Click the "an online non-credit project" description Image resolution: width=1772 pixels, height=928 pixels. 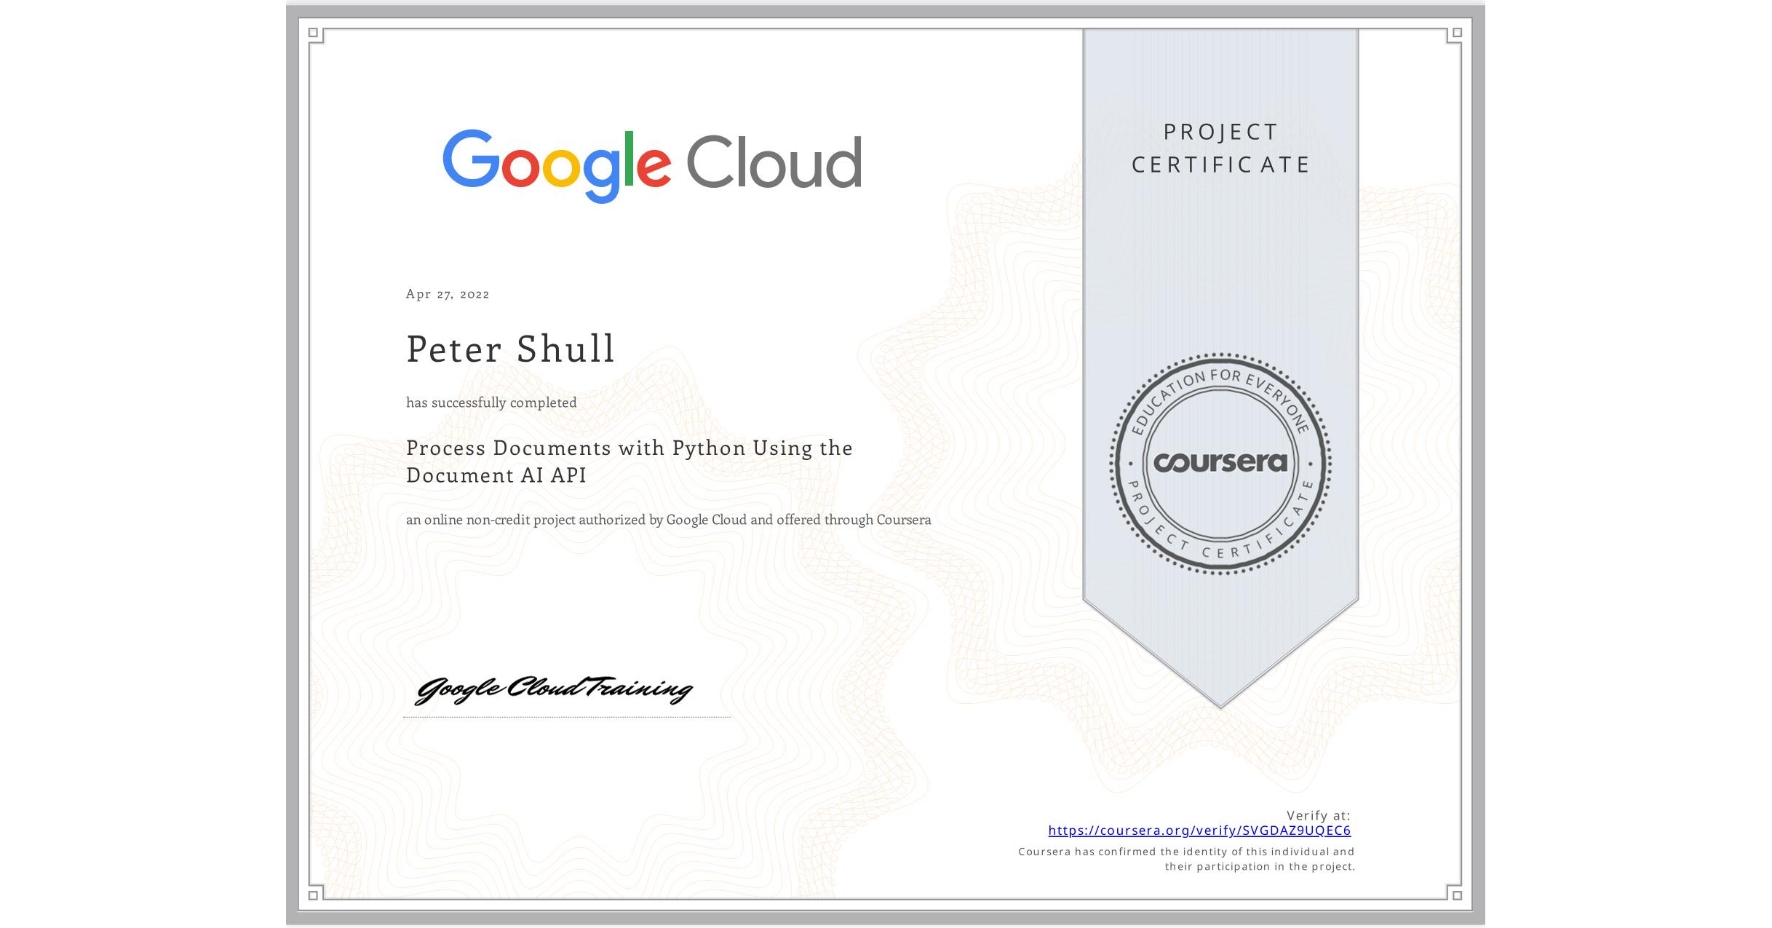668,519
